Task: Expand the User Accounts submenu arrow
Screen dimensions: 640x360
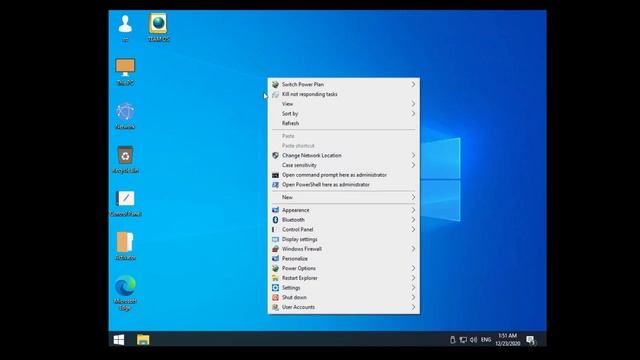Action: click(413, 307)
